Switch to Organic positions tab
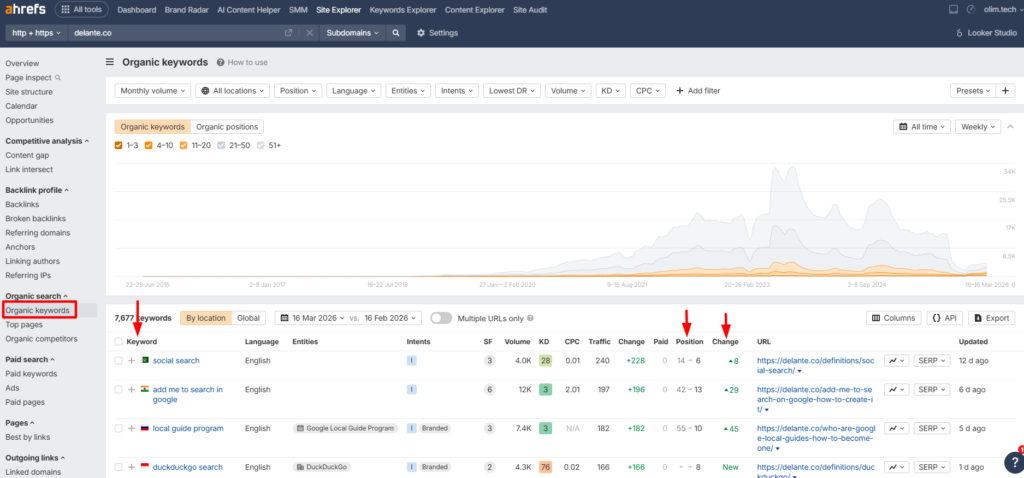 [x=227, y=127]
